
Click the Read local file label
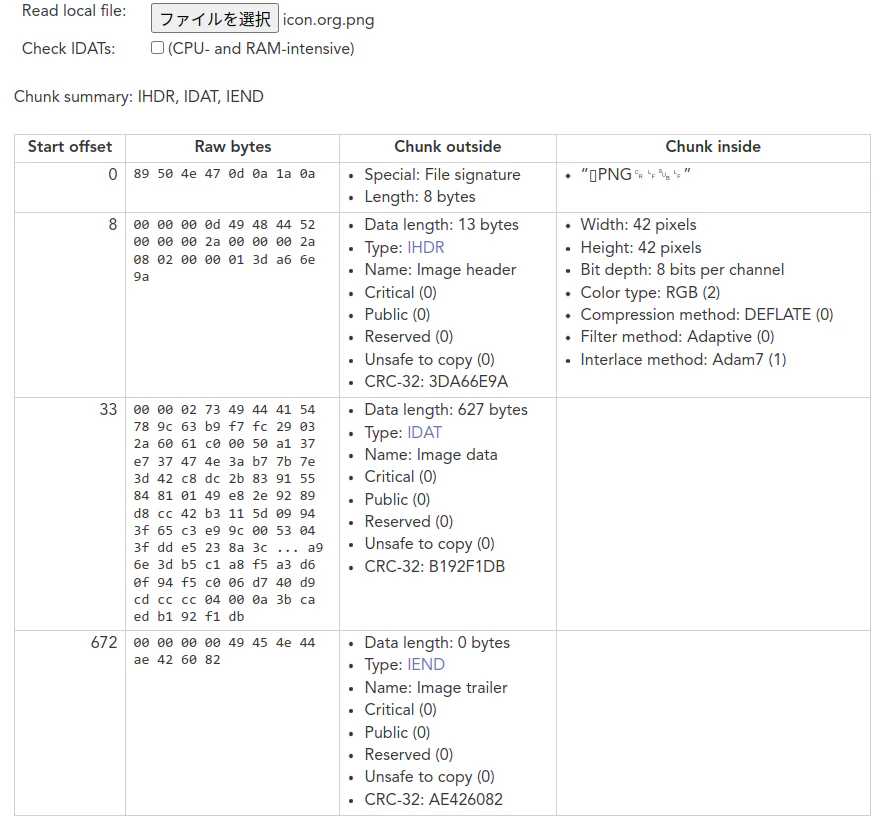[x=74, y=11]
